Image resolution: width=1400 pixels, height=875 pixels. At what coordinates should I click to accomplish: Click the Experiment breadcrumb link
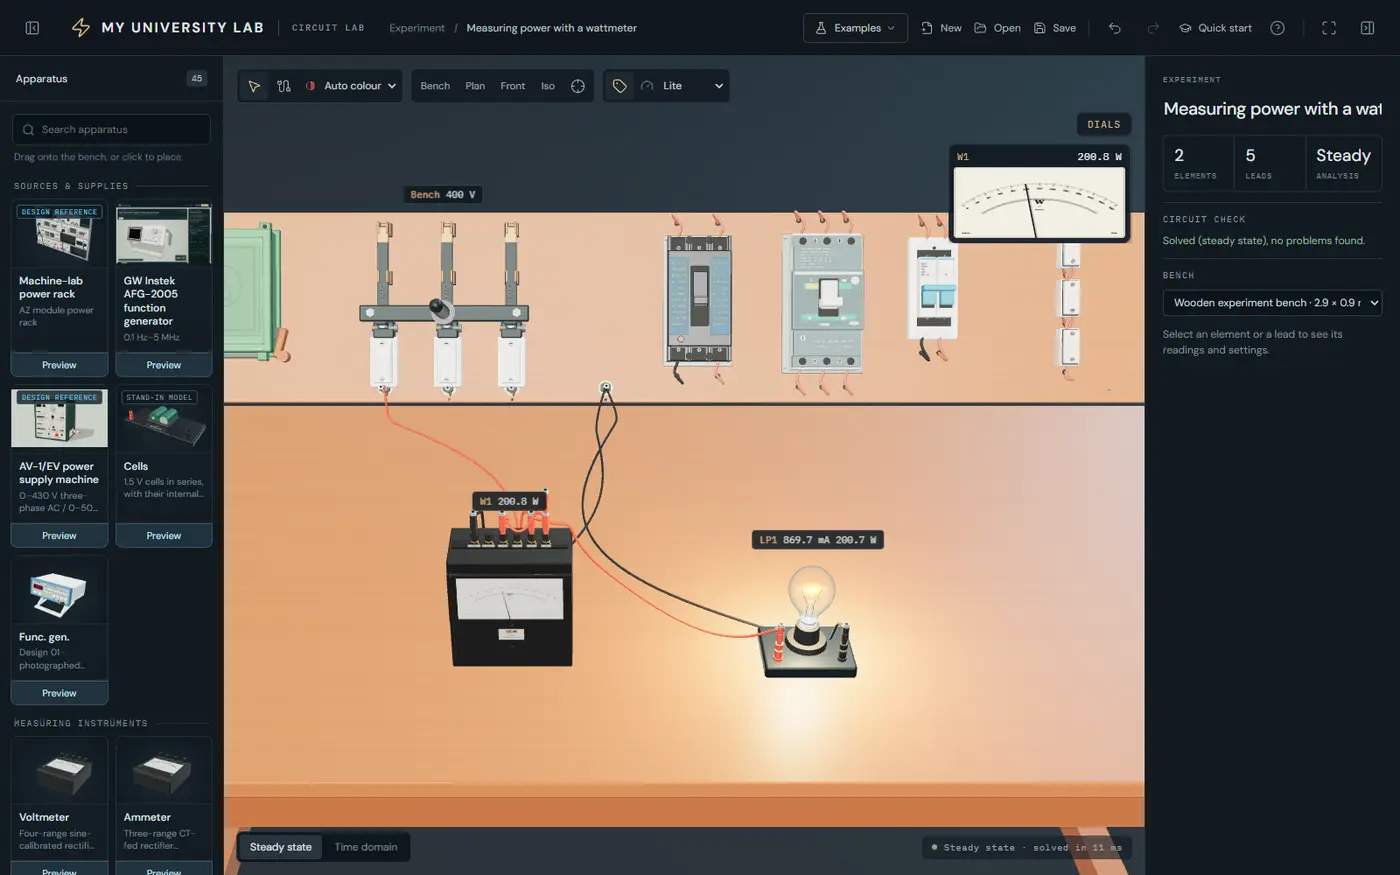417,28
